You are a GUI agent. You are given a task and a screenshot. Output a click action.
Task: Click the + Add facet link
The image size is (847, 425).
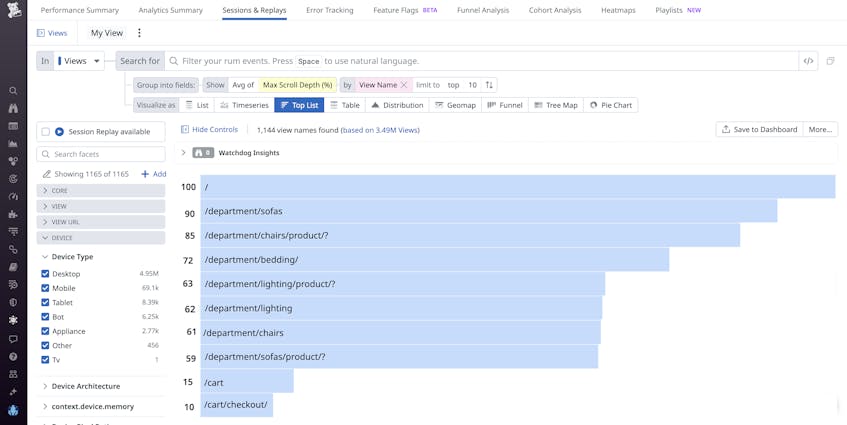(154, 174)
